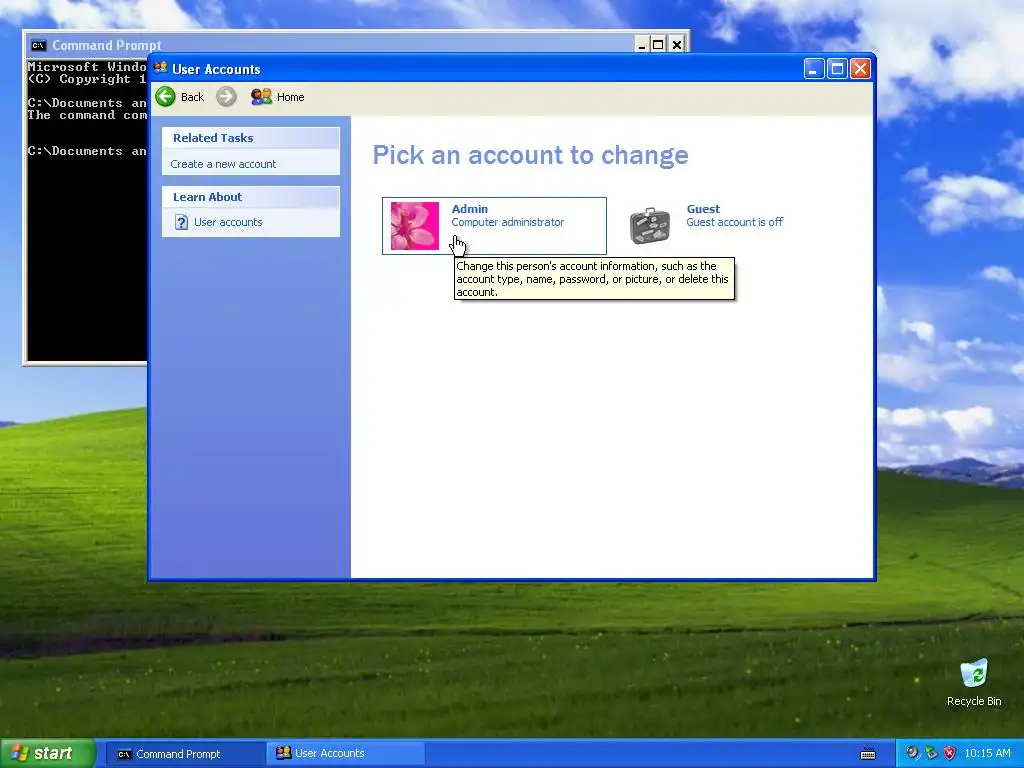The width and height of the screenshot is (1024, 768).
Task: Switch to Command Prompt taskbar button
Action: click(185, 754)
